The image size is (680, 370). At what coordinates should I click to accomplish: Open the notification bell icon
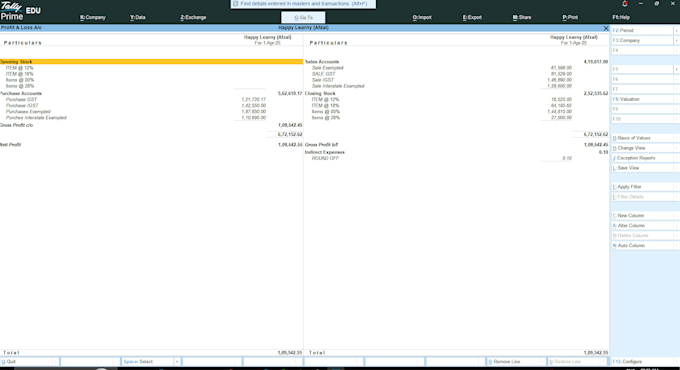tap(624, 4)
